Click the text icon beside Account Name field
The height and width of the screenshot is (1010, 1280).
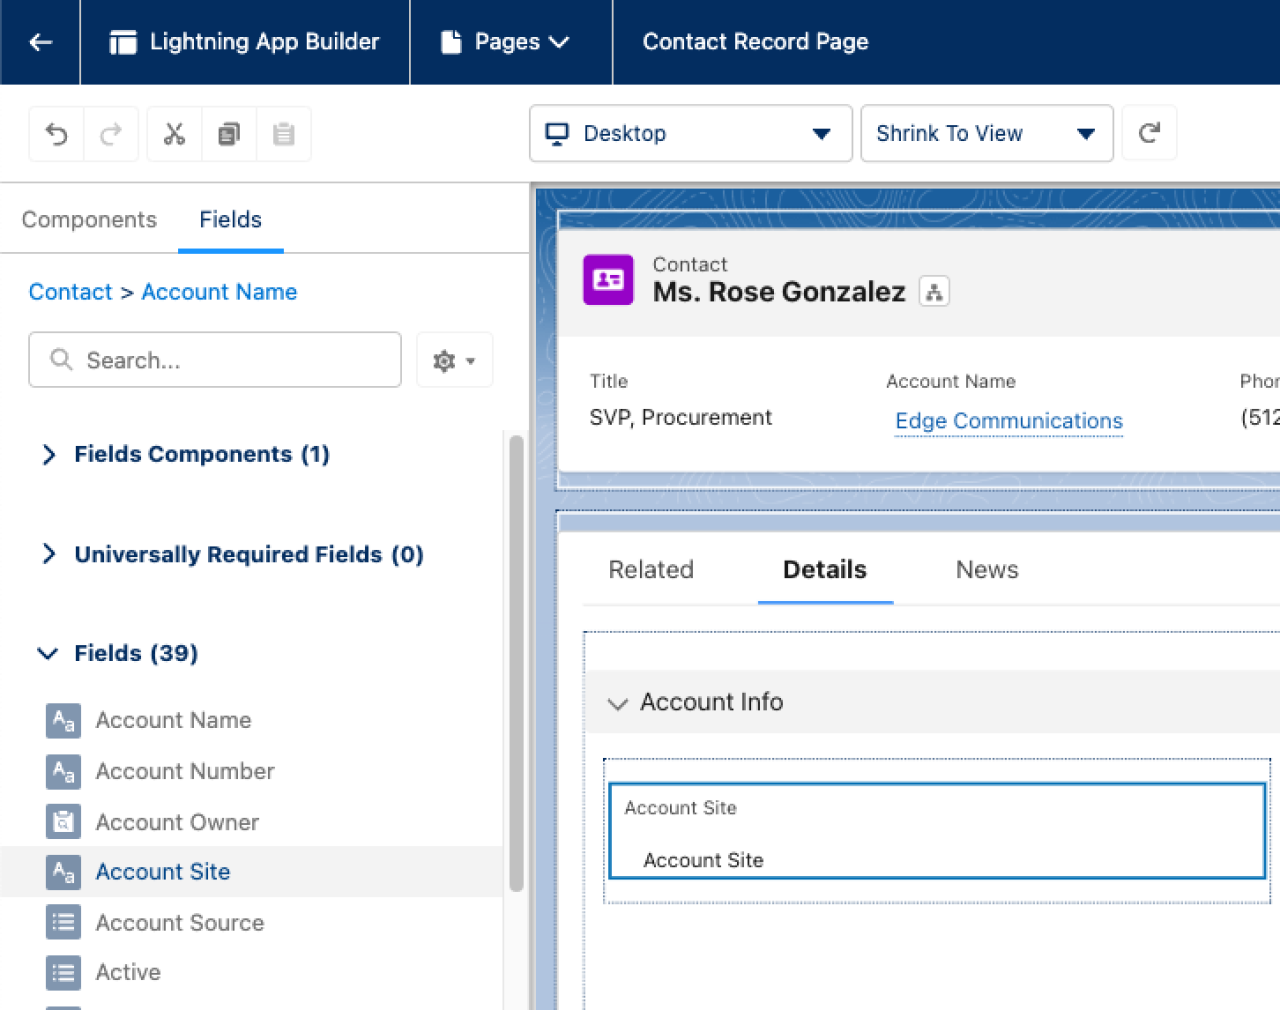pos(63,720)
